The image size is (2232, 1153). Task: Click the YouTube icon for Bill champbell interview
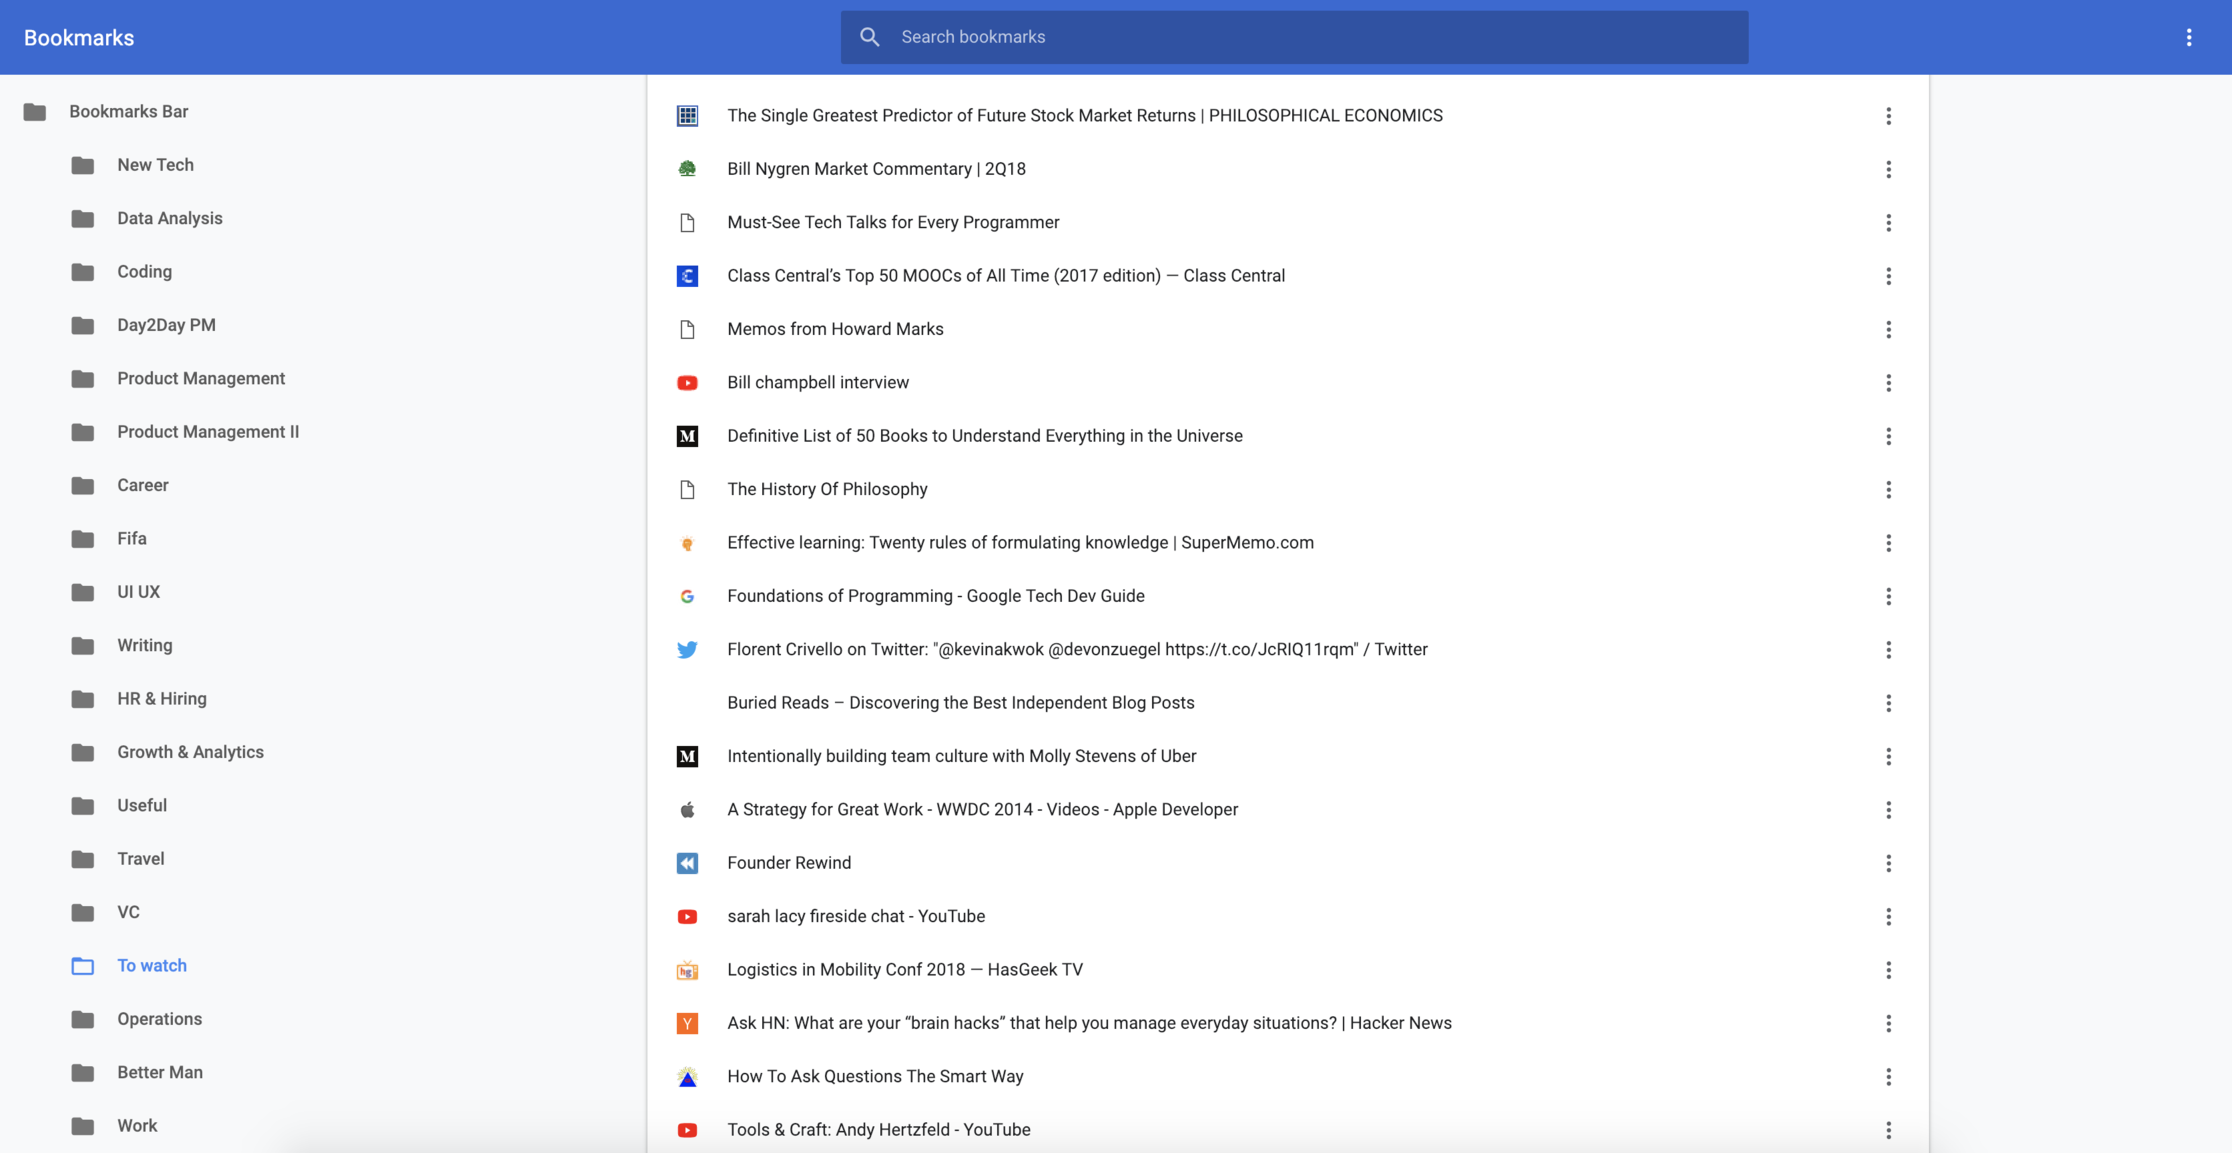(687, 383)
